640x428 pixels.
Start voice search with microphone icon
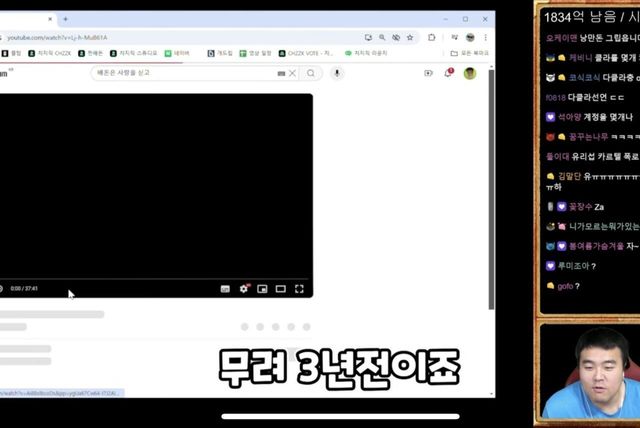(337, 73)
